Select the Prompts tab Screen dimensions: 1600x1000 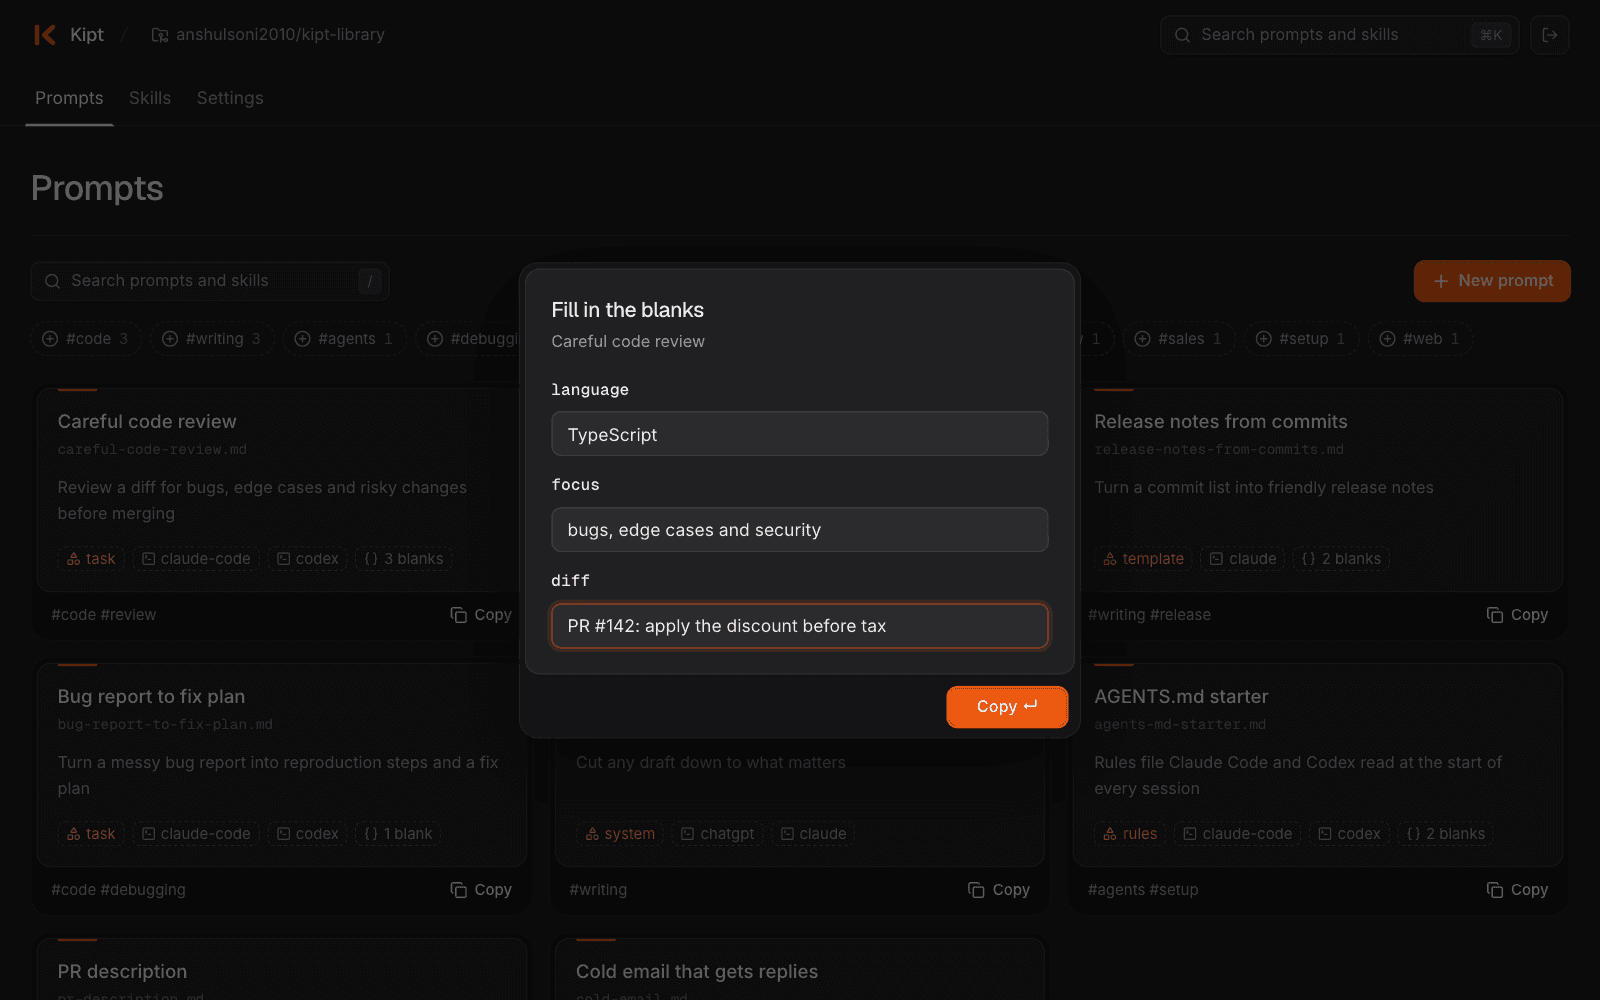click(69, 98)
